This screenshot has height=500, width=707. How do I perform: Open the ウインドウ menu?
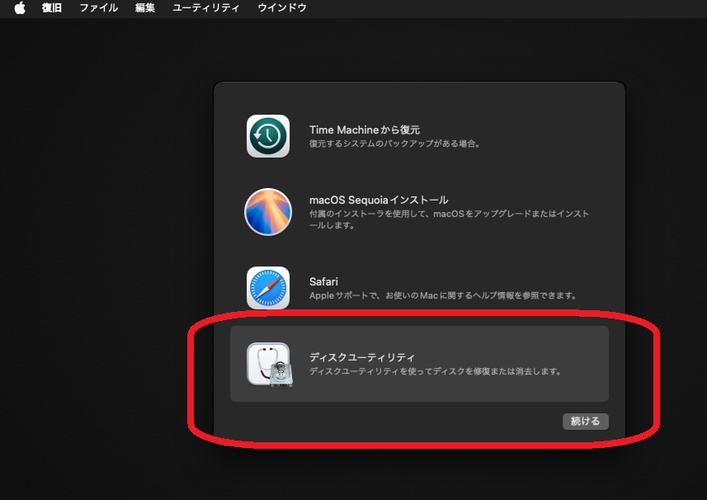(x=282, y=8)
